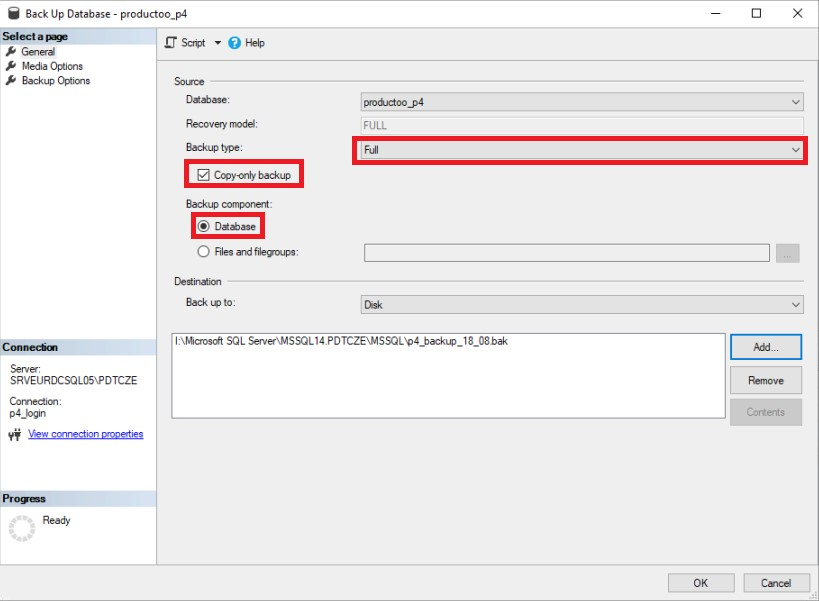The width and height of the screenshot is (819, 601).
Task: Click the Script icon in the toolbar
Action: [171, 43]
